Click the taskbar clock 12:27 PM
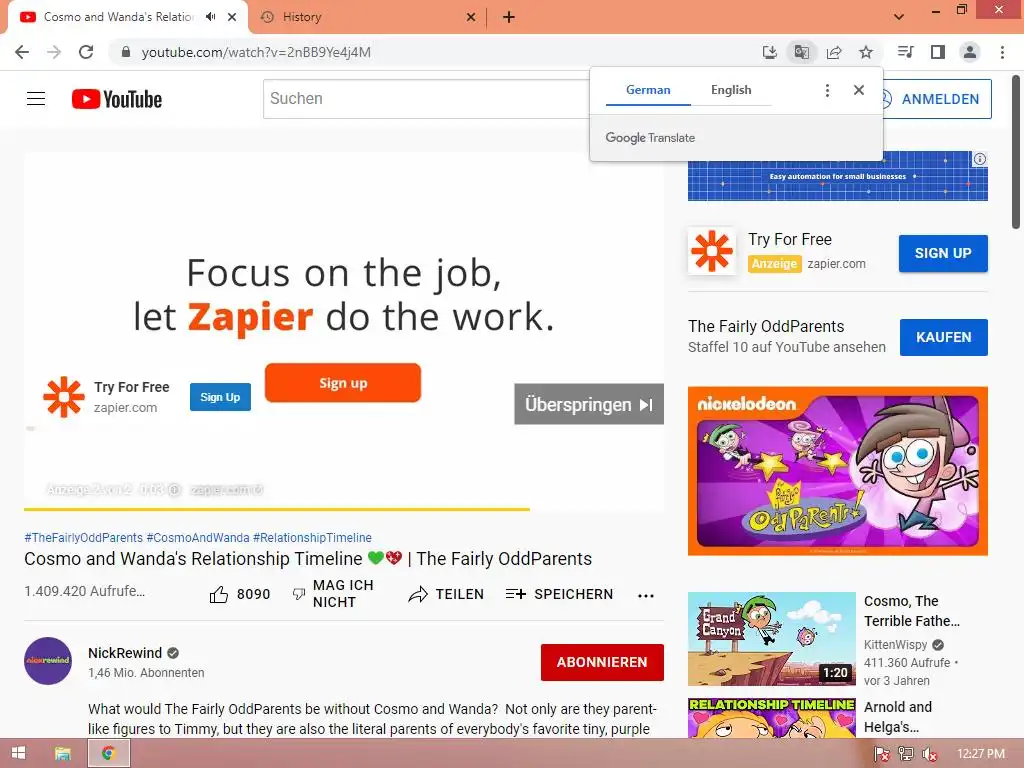The height and width of the screenshot is (768, 1024). pos(980,754)
